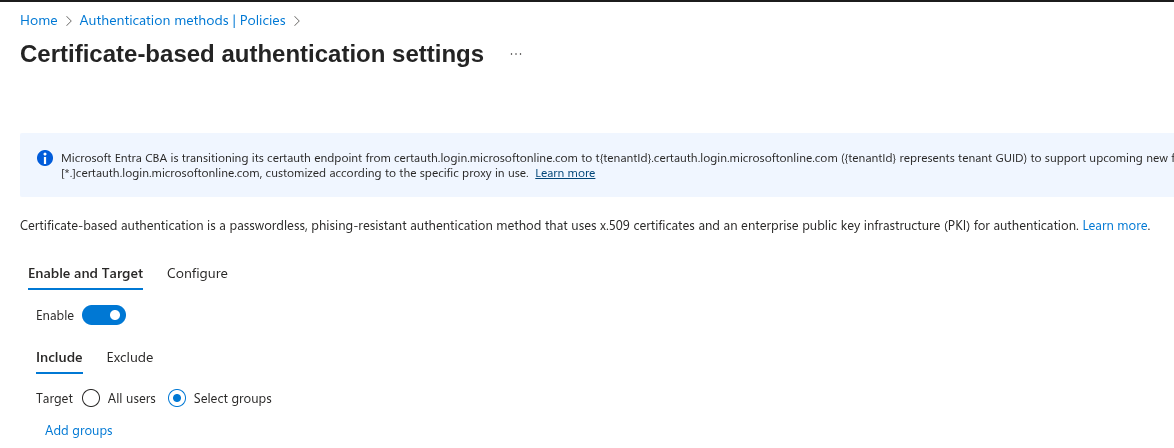Click the Certificate-based authentication settings page title

click(252, 54)
